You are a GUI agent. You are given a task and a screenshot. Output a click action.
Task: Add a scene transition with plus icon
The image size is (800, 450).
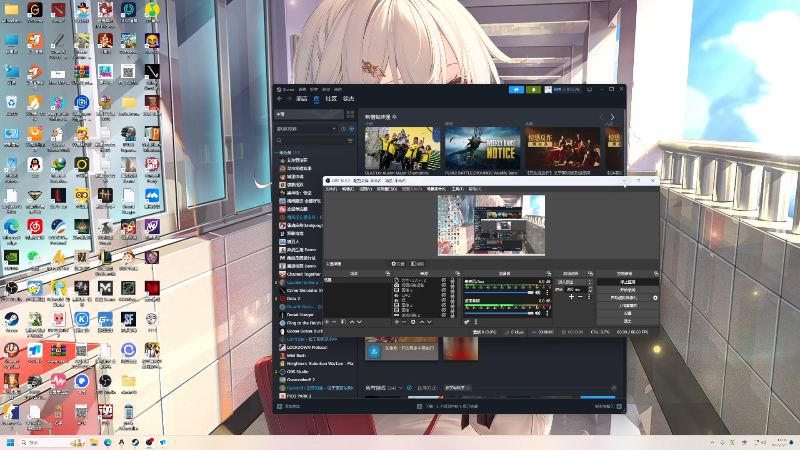[x=571, y=297]
